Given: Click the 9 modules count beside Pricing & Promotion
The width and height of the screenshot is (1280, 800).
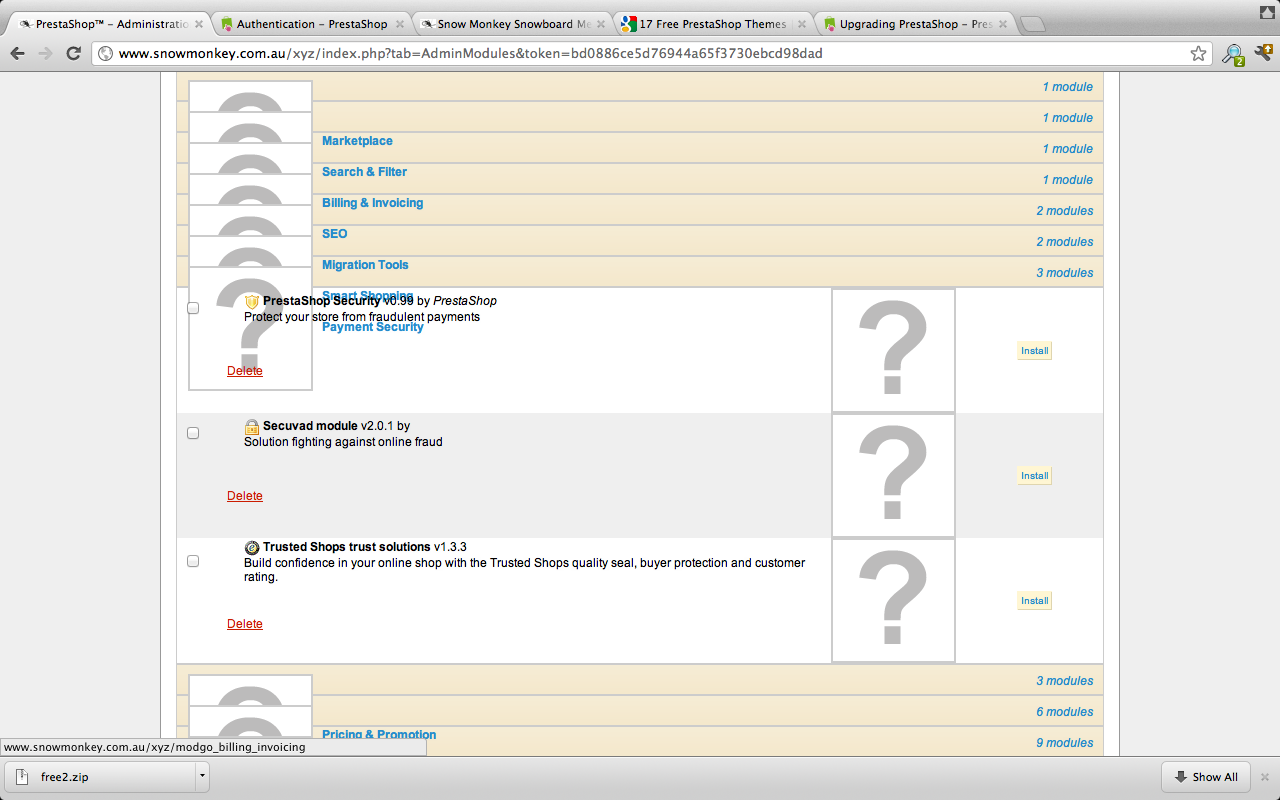Looking at the screenshot, I should click(x=1064, y=743).
